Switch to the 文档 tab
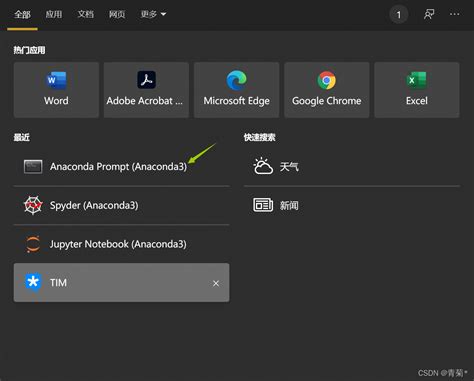 click(x=86, y=14)
